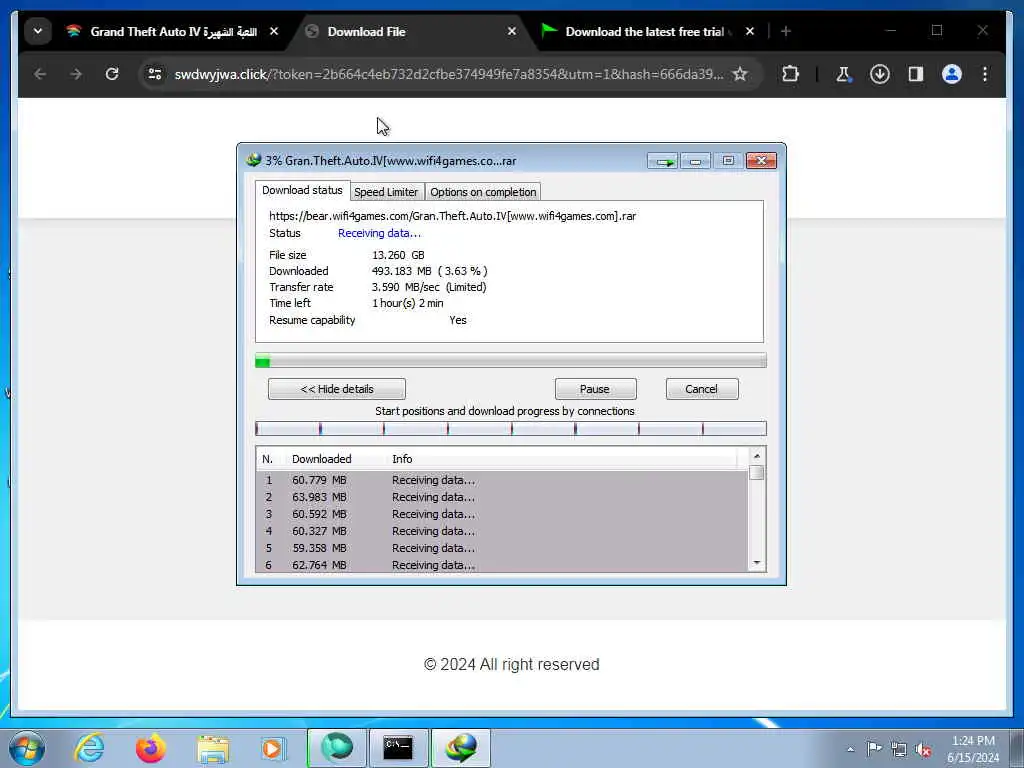Click the 13.260 GB file size value
Screen dimensions: 1024x768
[398, 255]
